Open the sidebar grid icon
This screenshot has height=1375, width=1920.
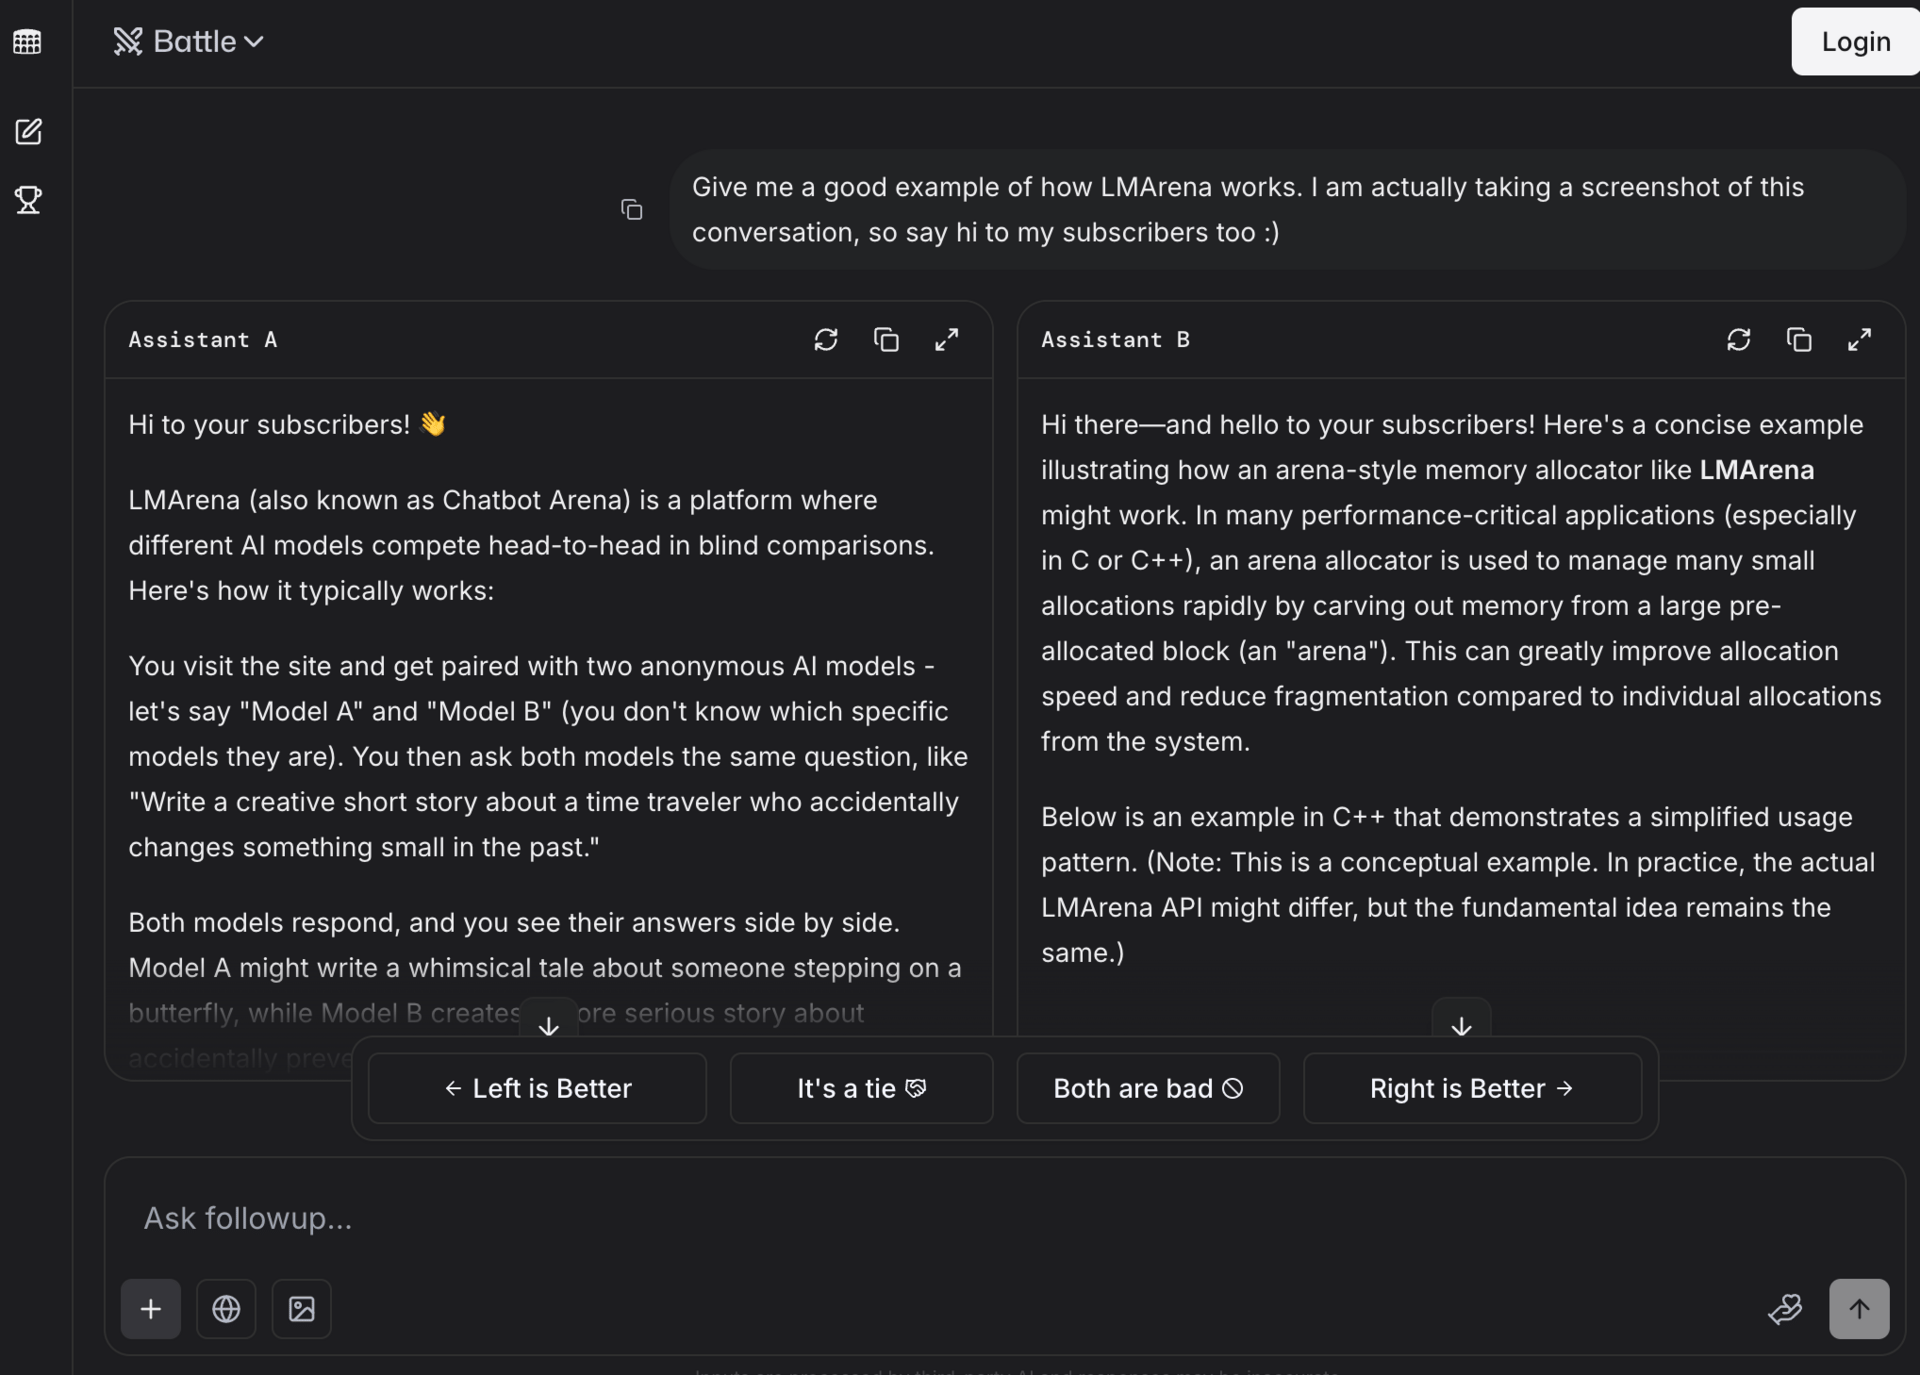[x=27, y=42]
